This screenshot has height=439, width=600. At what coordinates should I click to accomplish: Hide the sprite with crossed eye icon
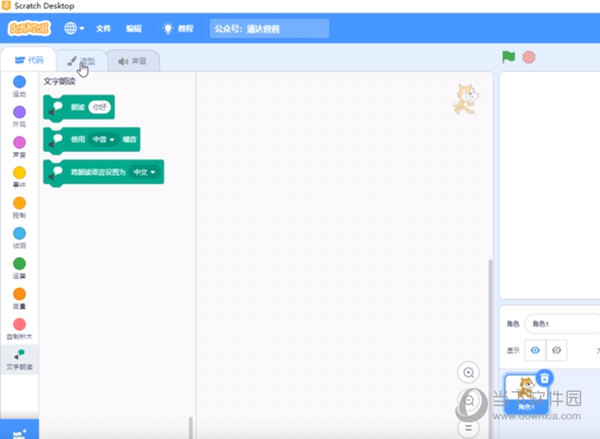pos(557,350)
